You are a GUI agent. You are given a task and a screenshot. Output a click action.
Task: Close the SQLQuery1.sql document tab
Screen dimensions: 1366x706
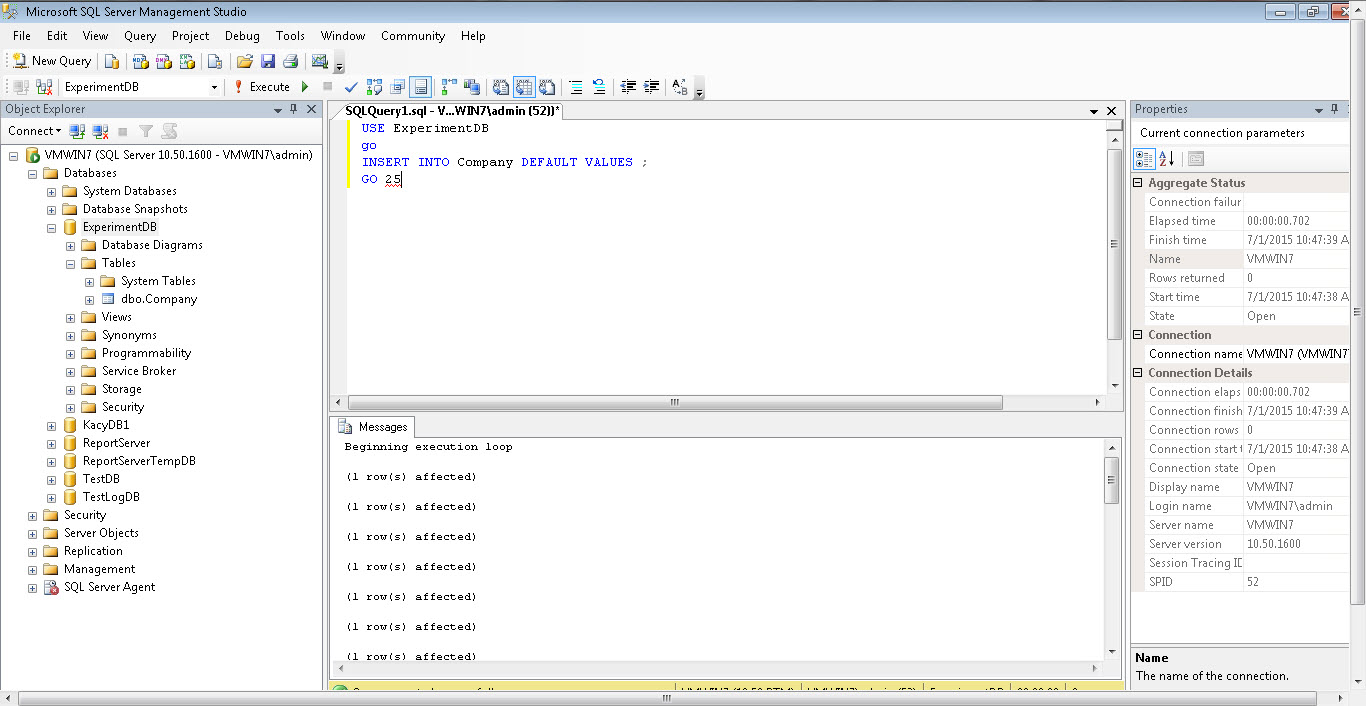tap(1112, 112)
